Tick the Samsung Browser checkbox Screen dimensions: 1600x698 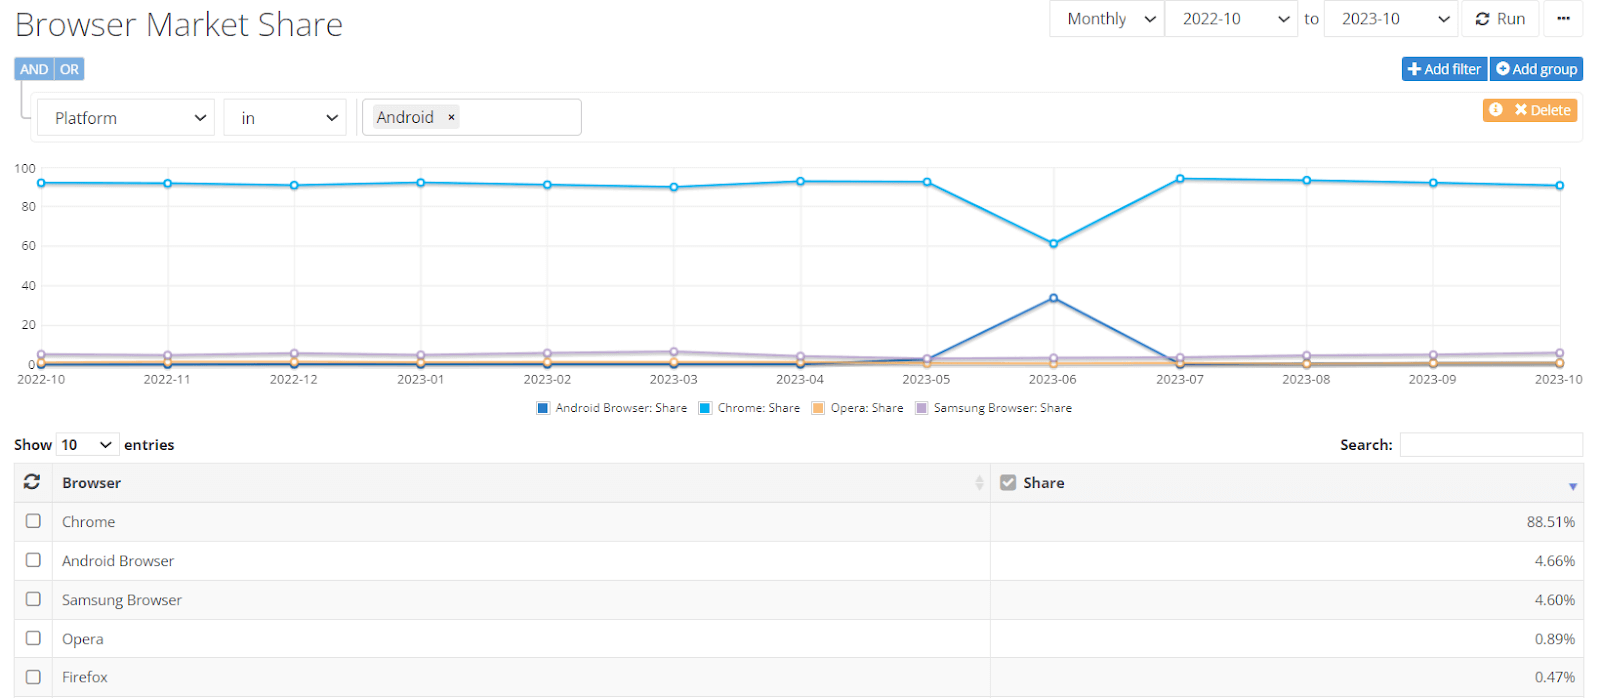pos(33,599)
